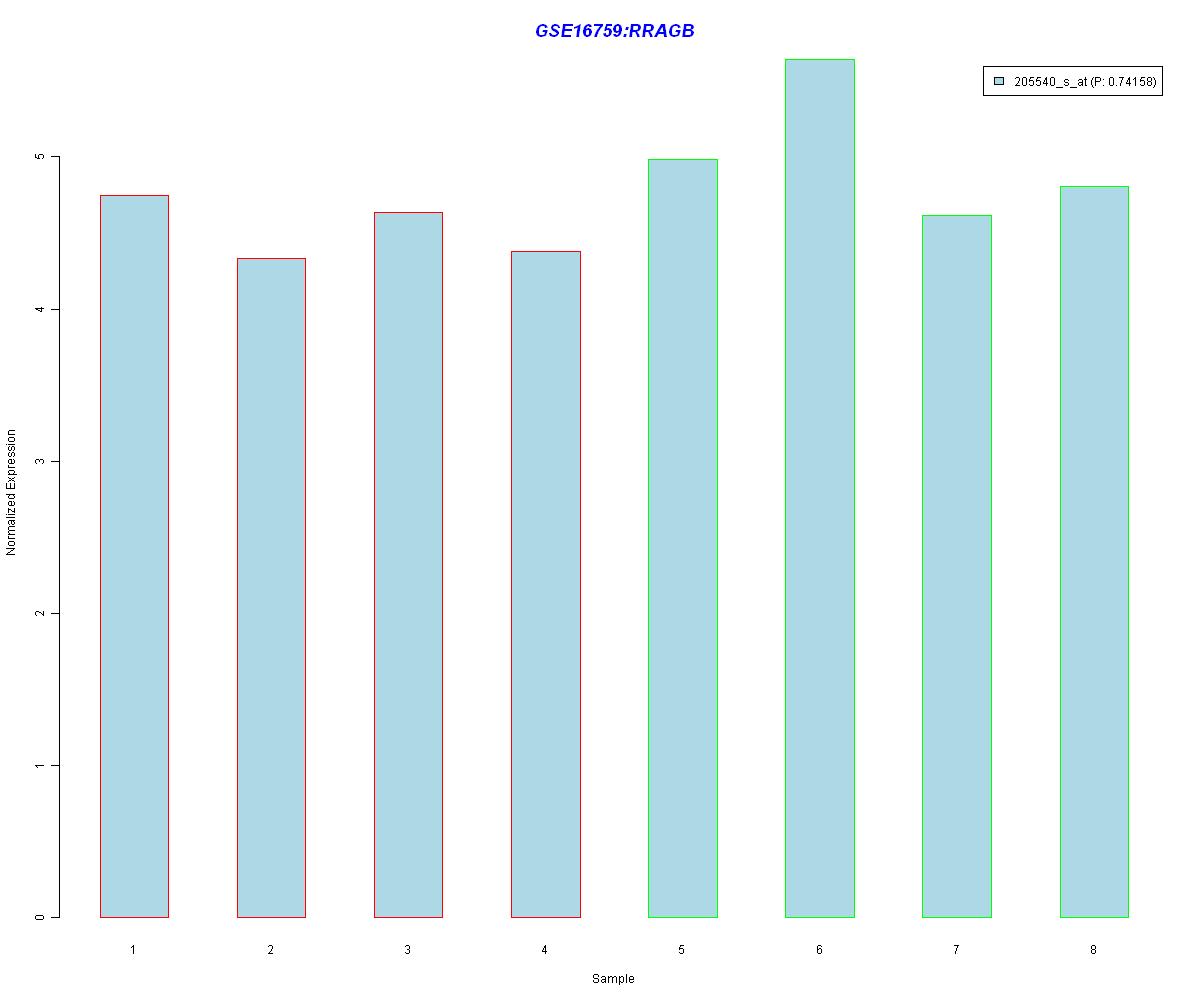Screen dimensions: 1200x1000
Task: Click the x-axis label 4
Action: [x=545, y=949]
